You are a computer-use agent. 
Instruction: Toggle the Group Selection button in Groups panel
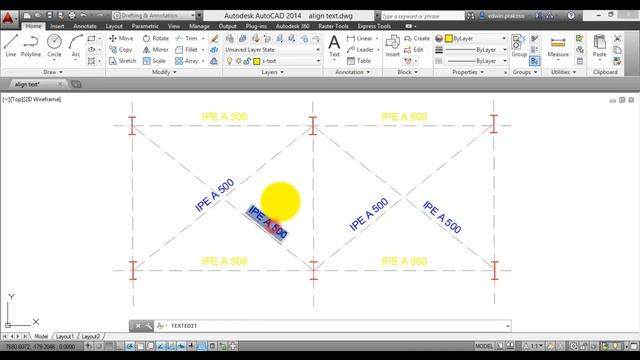pos(534,61)
